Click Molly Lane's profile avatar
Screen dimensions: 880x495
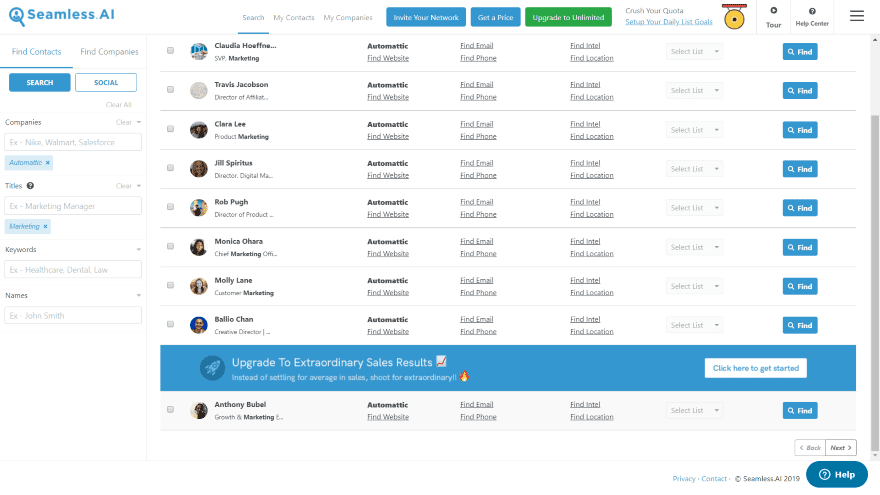199,286
